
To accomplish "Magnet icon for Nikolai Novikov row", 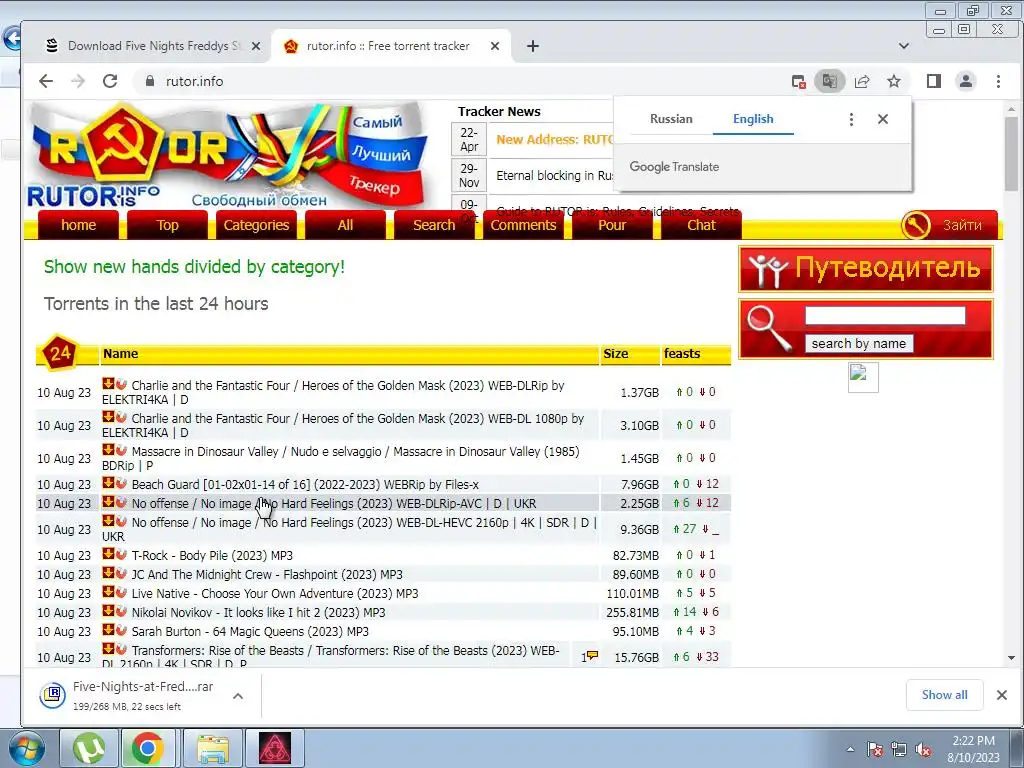I will [121, 611].
